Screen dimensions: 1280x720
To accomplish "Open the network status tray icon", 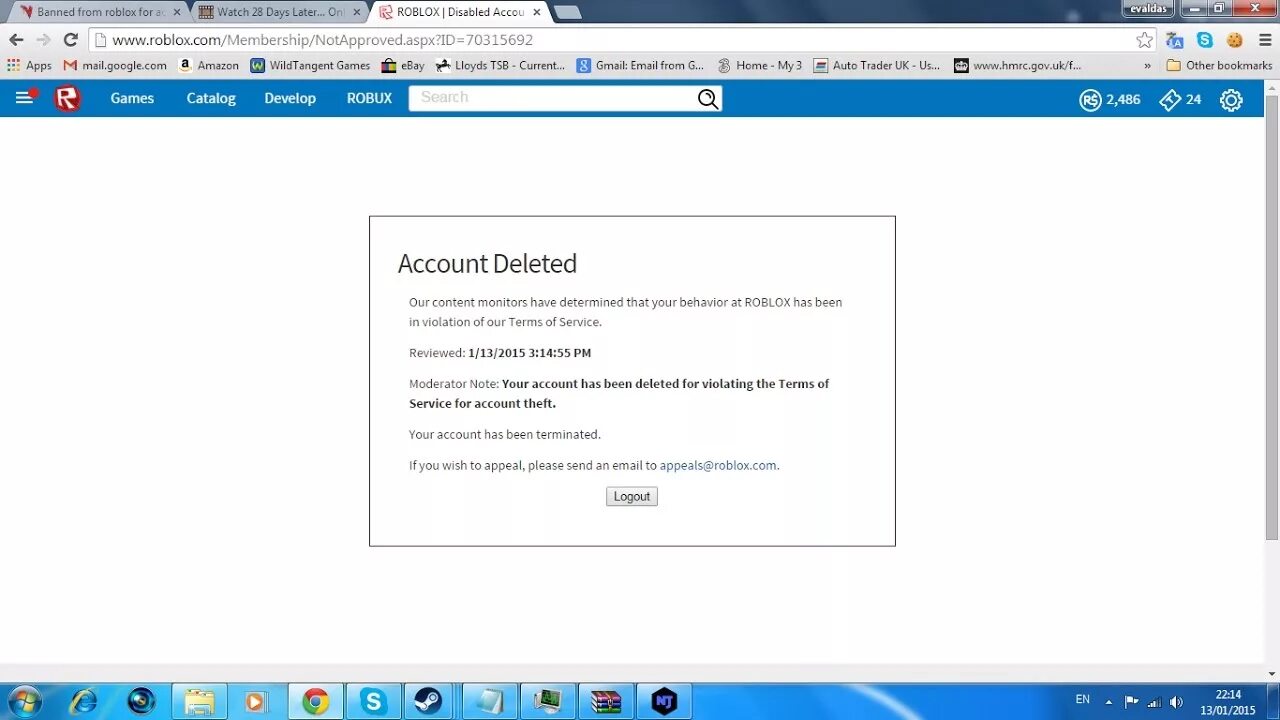I will tap(1154, 702).
